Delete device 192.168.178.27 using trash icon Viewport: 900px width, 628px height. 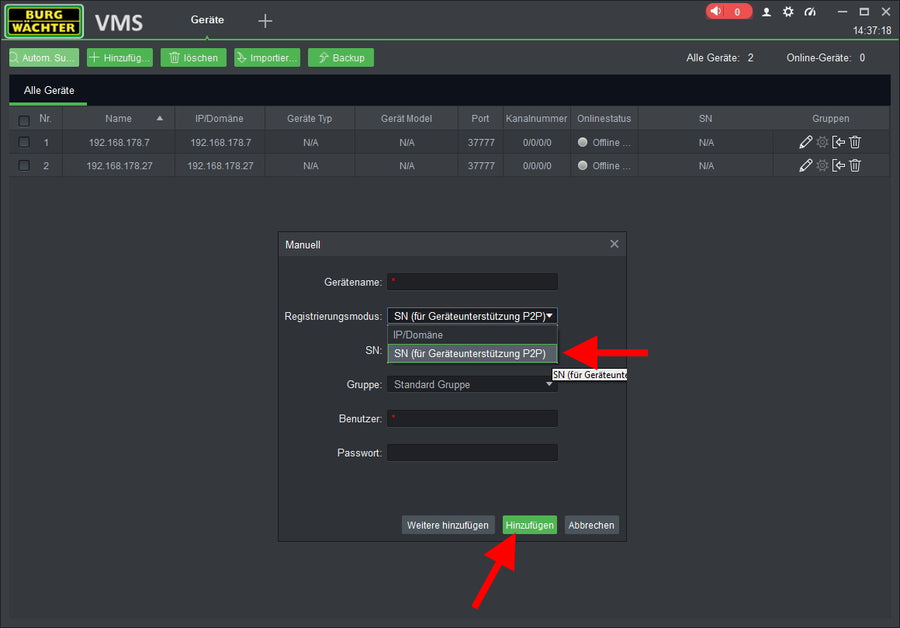point(855,166)
